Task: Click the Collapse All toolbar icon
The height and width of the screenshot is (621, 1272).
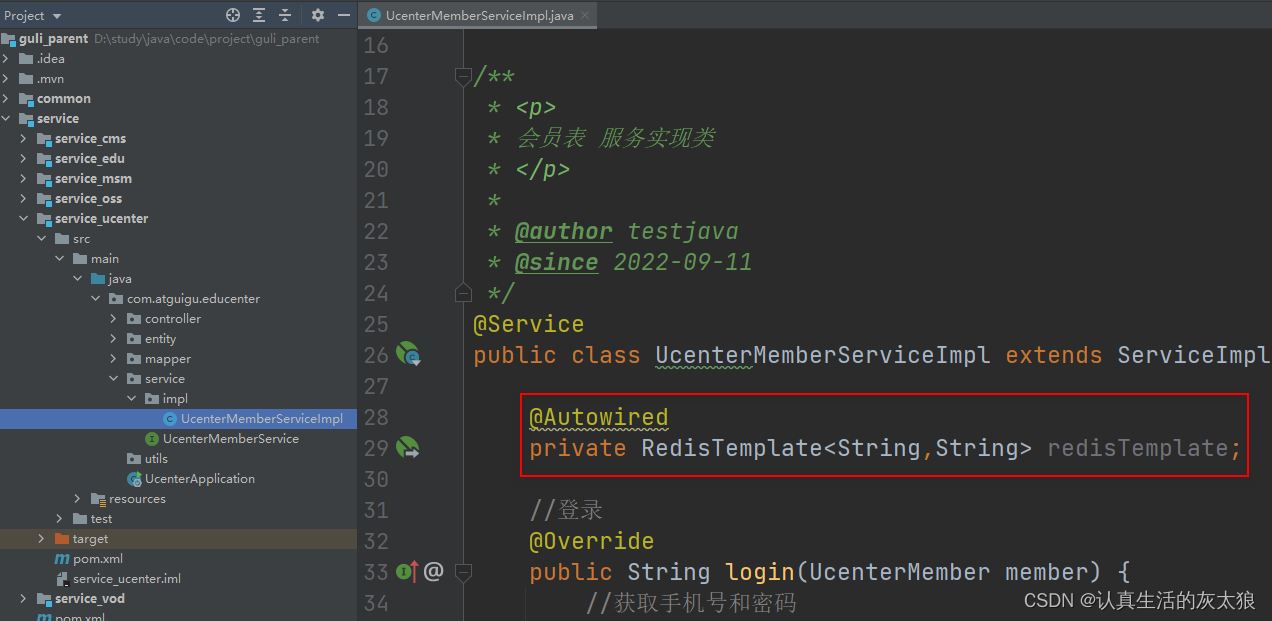Action: 285,15
